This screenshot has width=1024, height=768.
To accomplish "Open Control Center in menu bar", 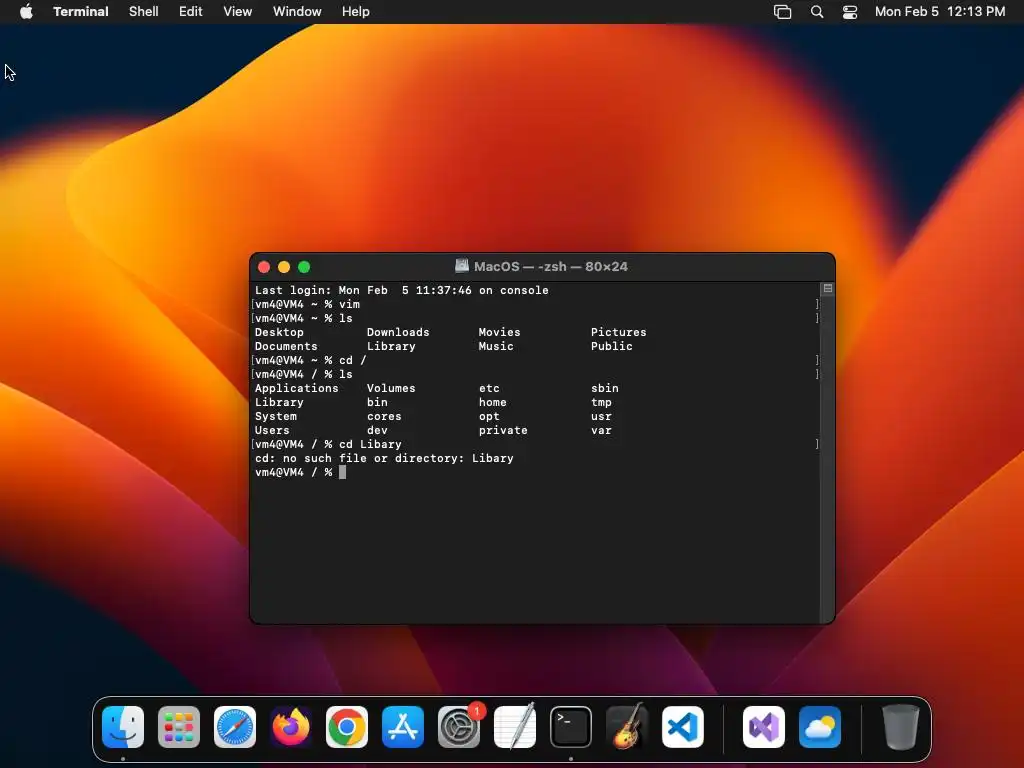I will [850, 12].
